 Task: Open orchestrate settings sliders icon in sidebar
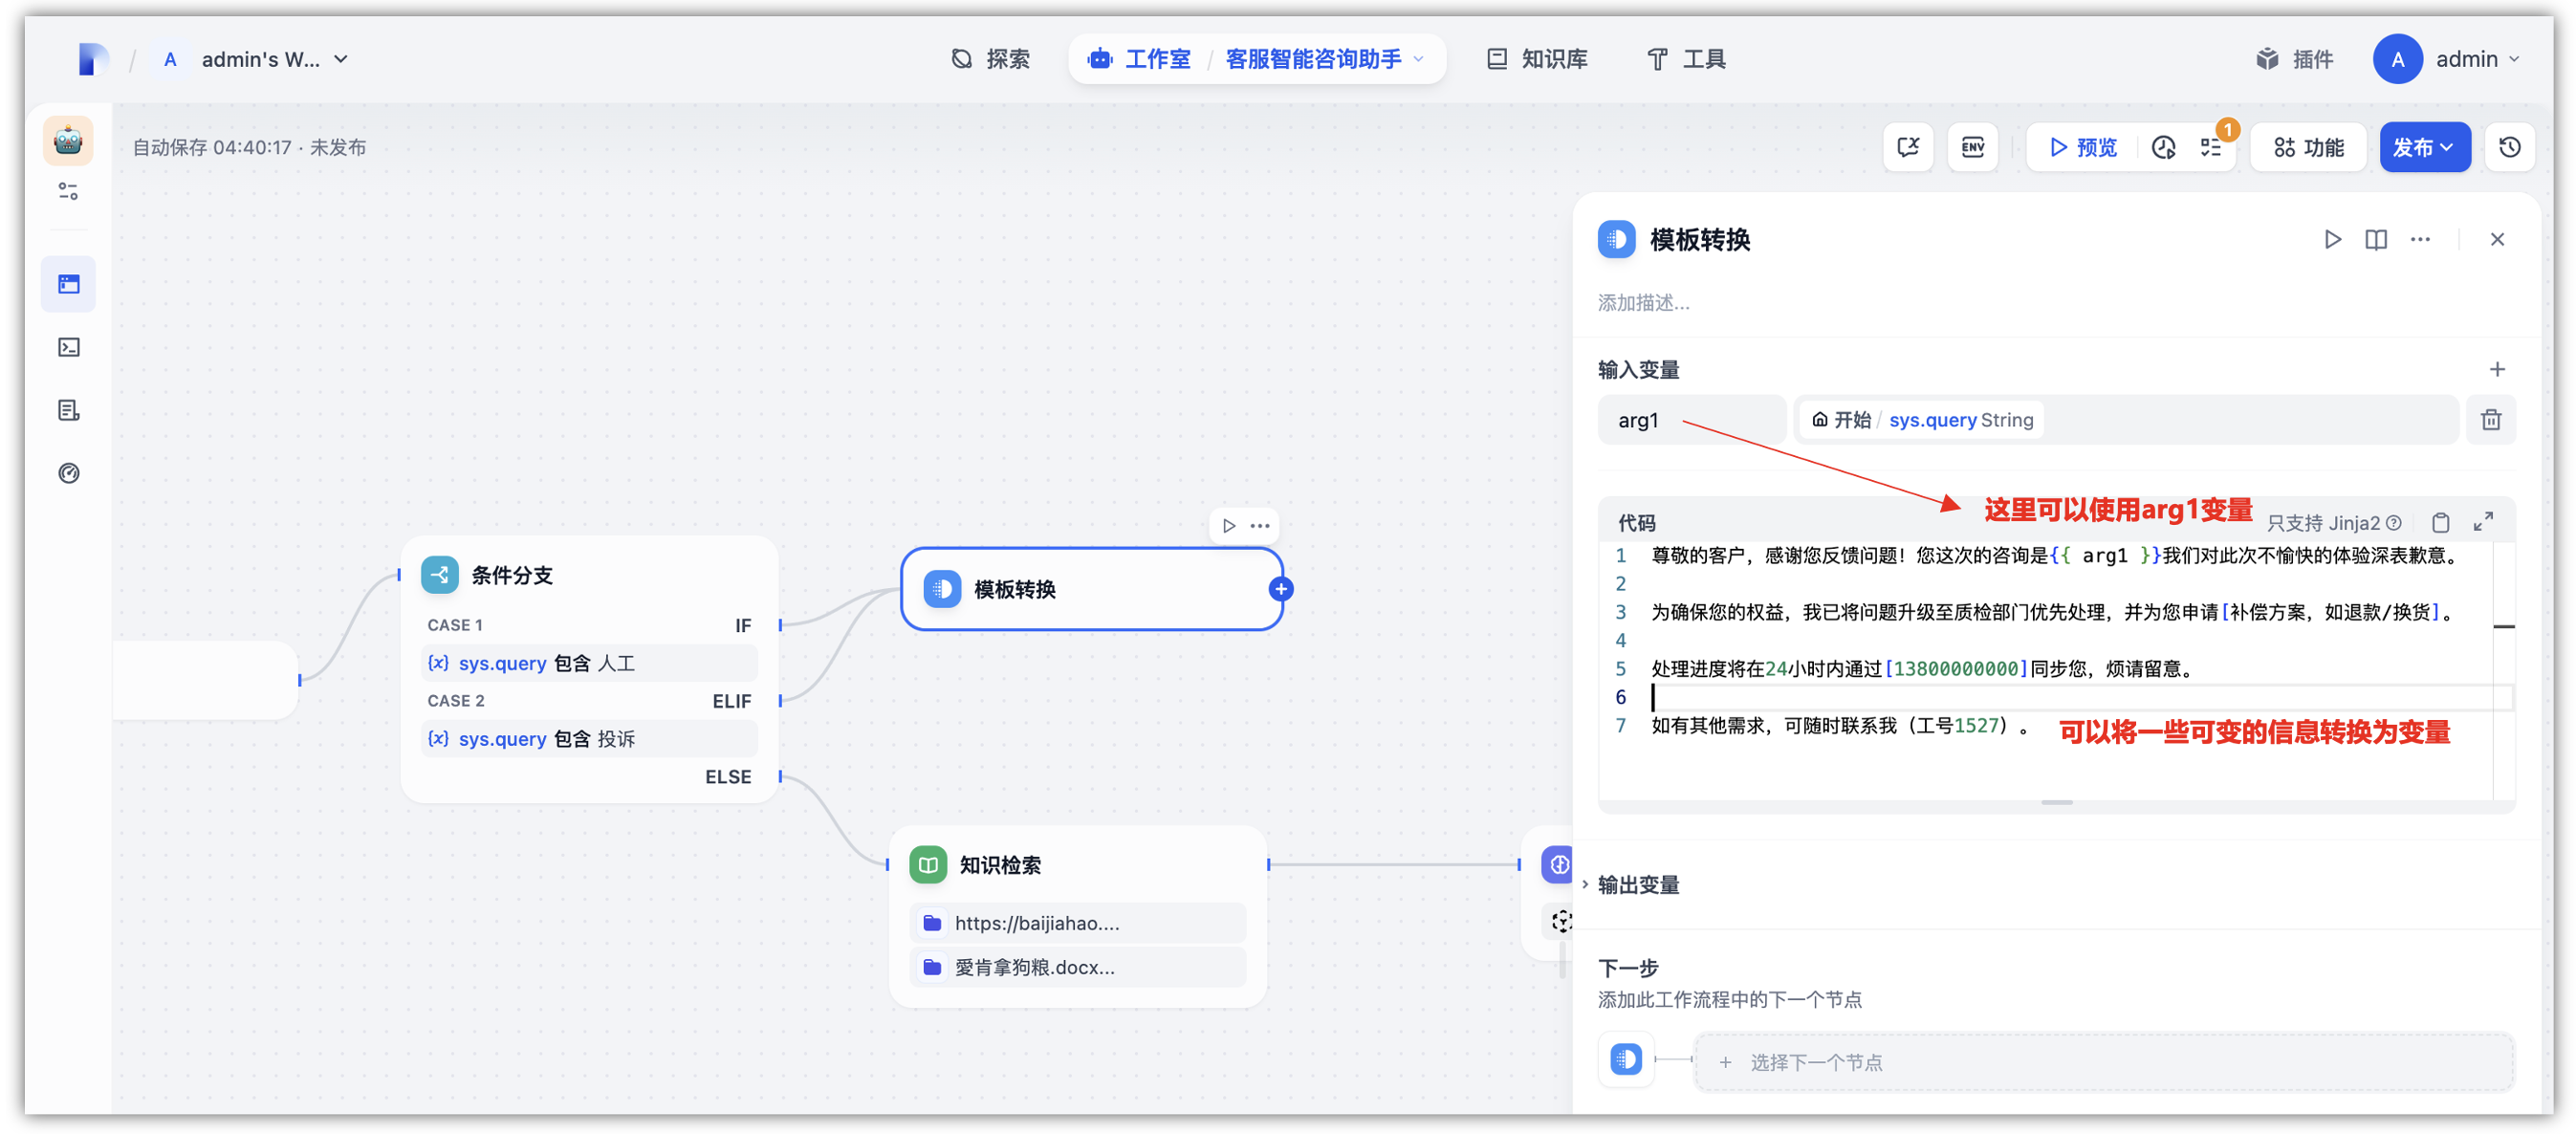pos(68,191)
